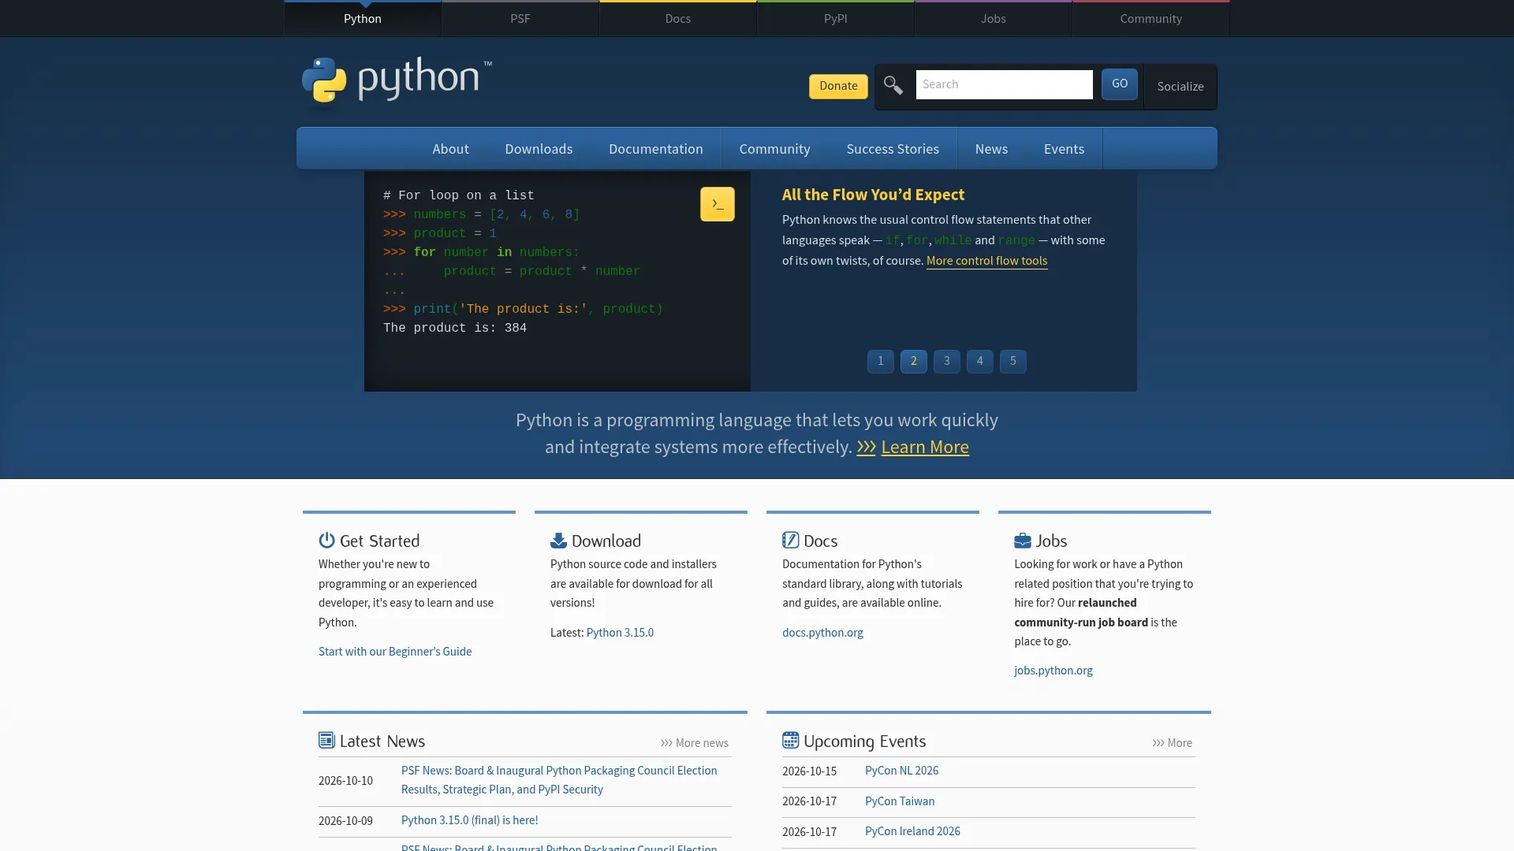
Task: Click the Latest News newspaper icon
Action: tap(326, 740)
